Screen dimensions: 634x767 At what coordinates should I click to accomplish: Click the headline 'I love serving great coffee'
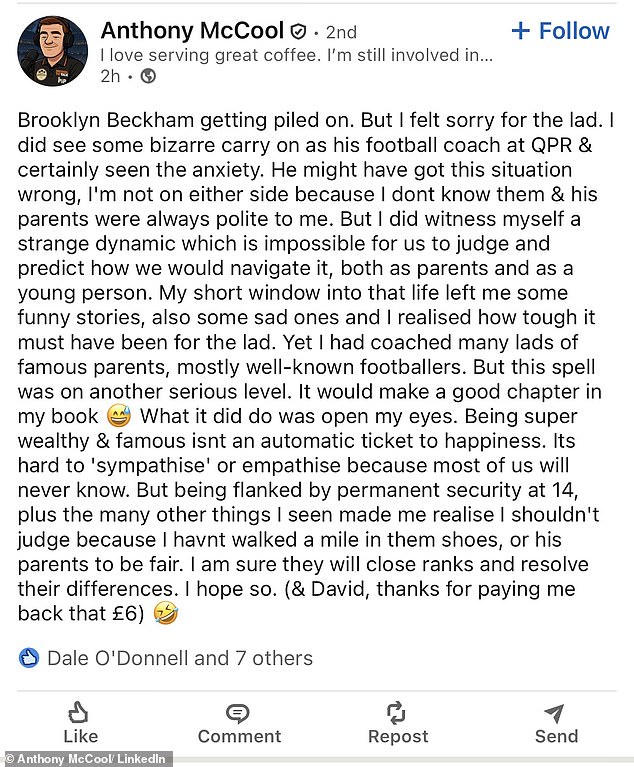click(x=297, y=55)
